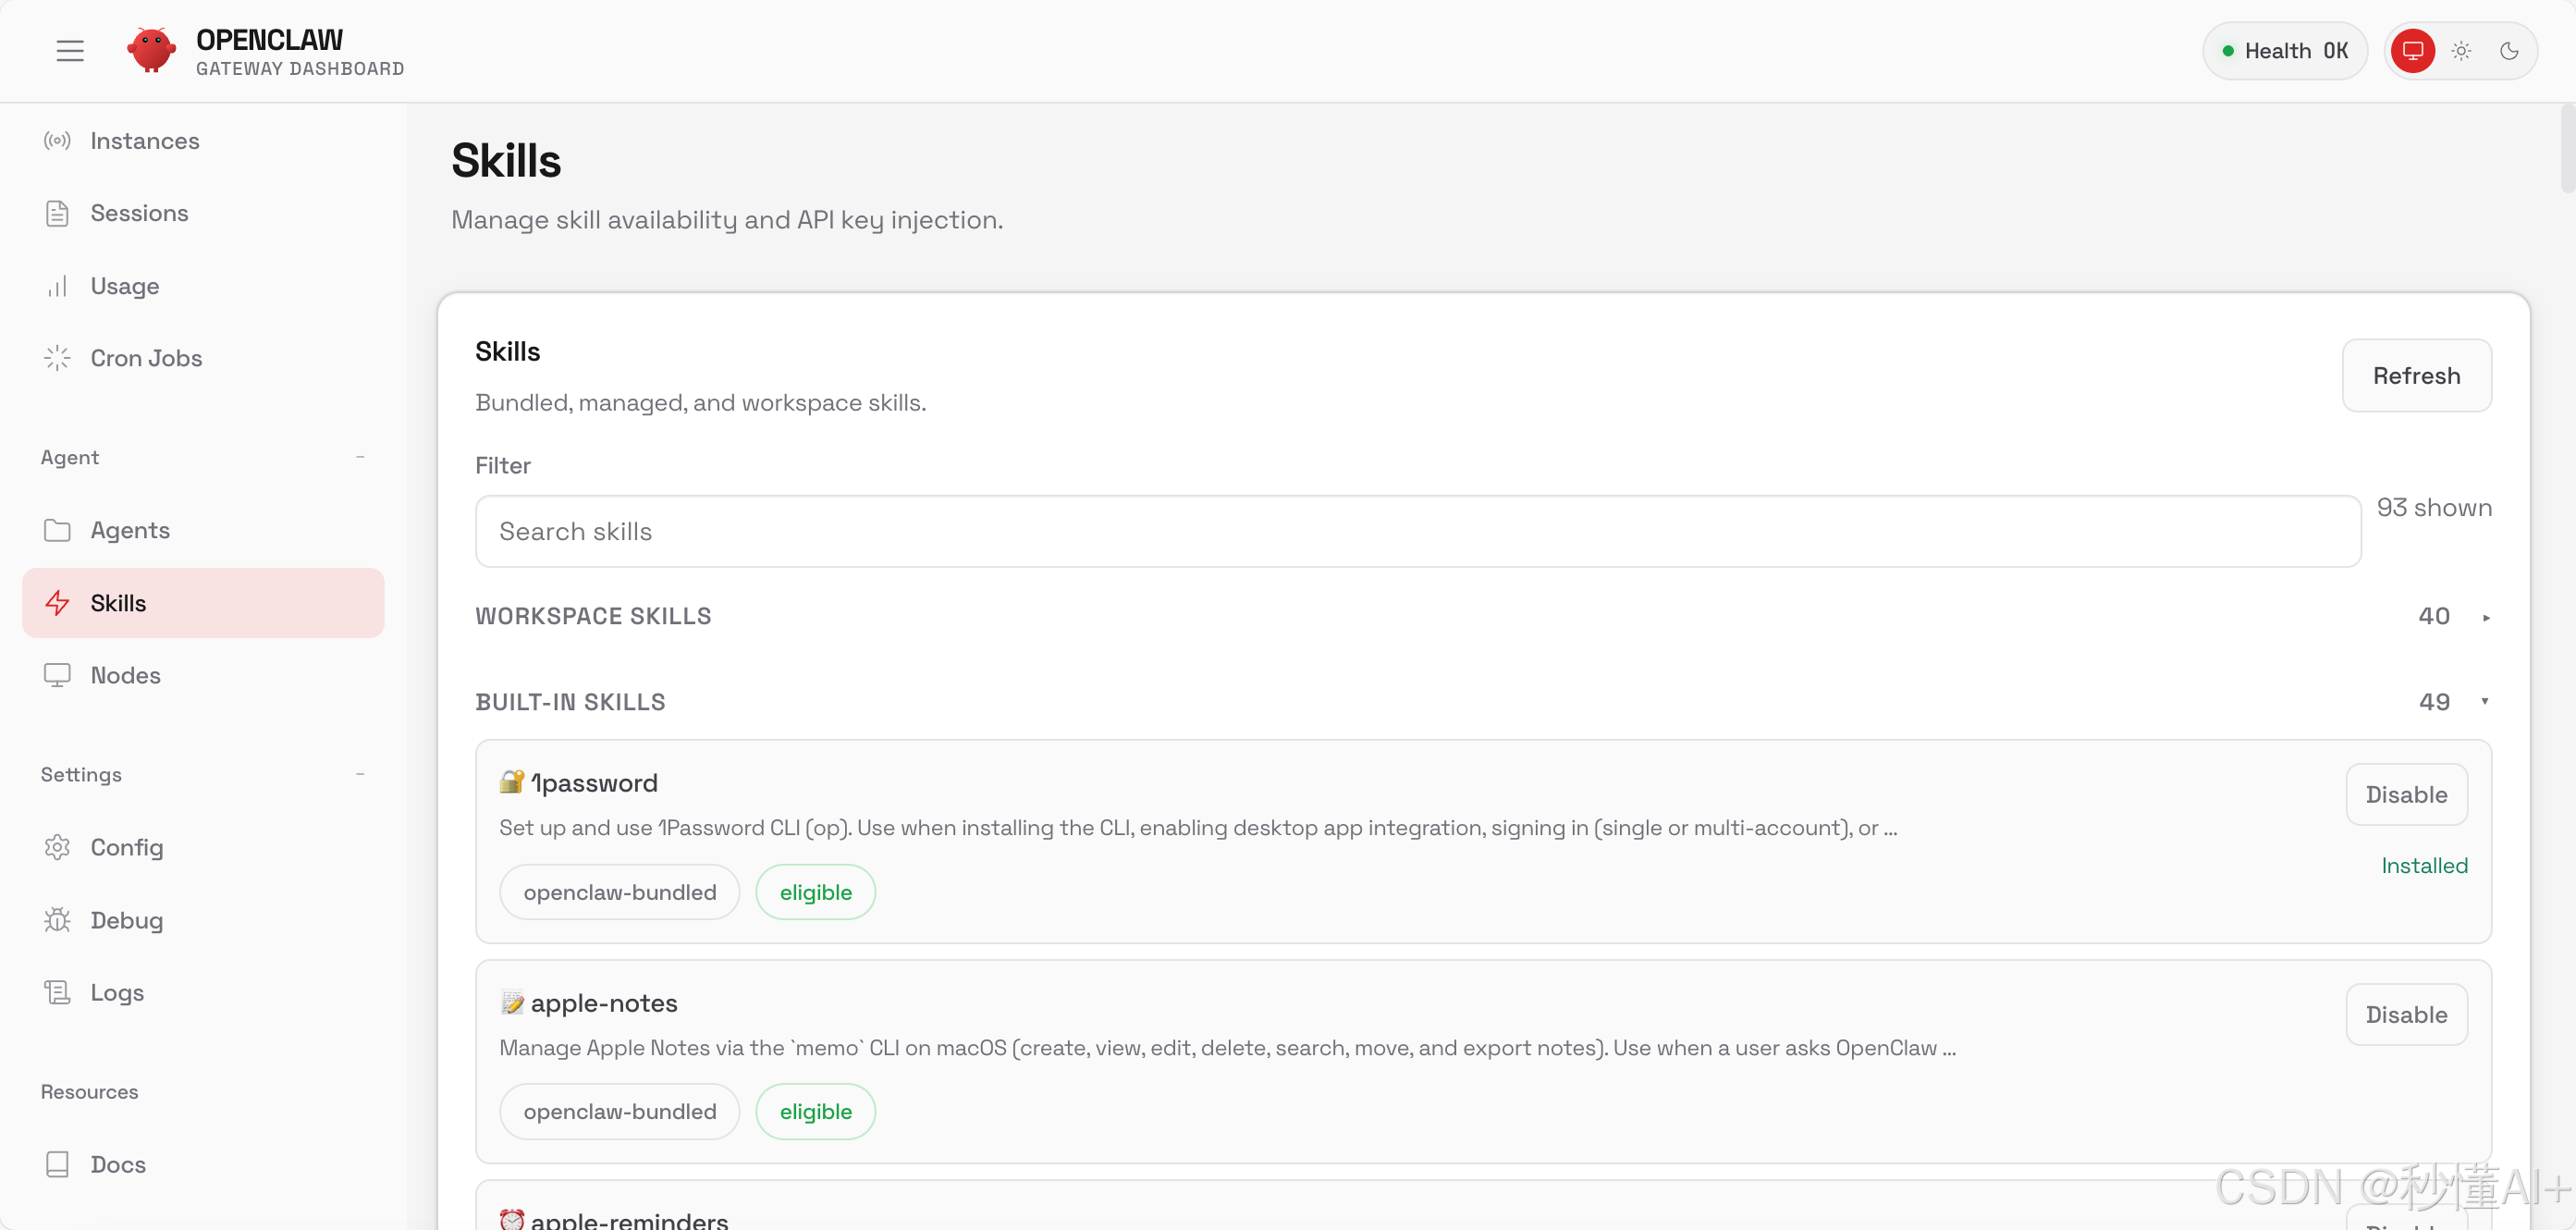Expand the Workspace Skills section

[x=2485, y=617]
